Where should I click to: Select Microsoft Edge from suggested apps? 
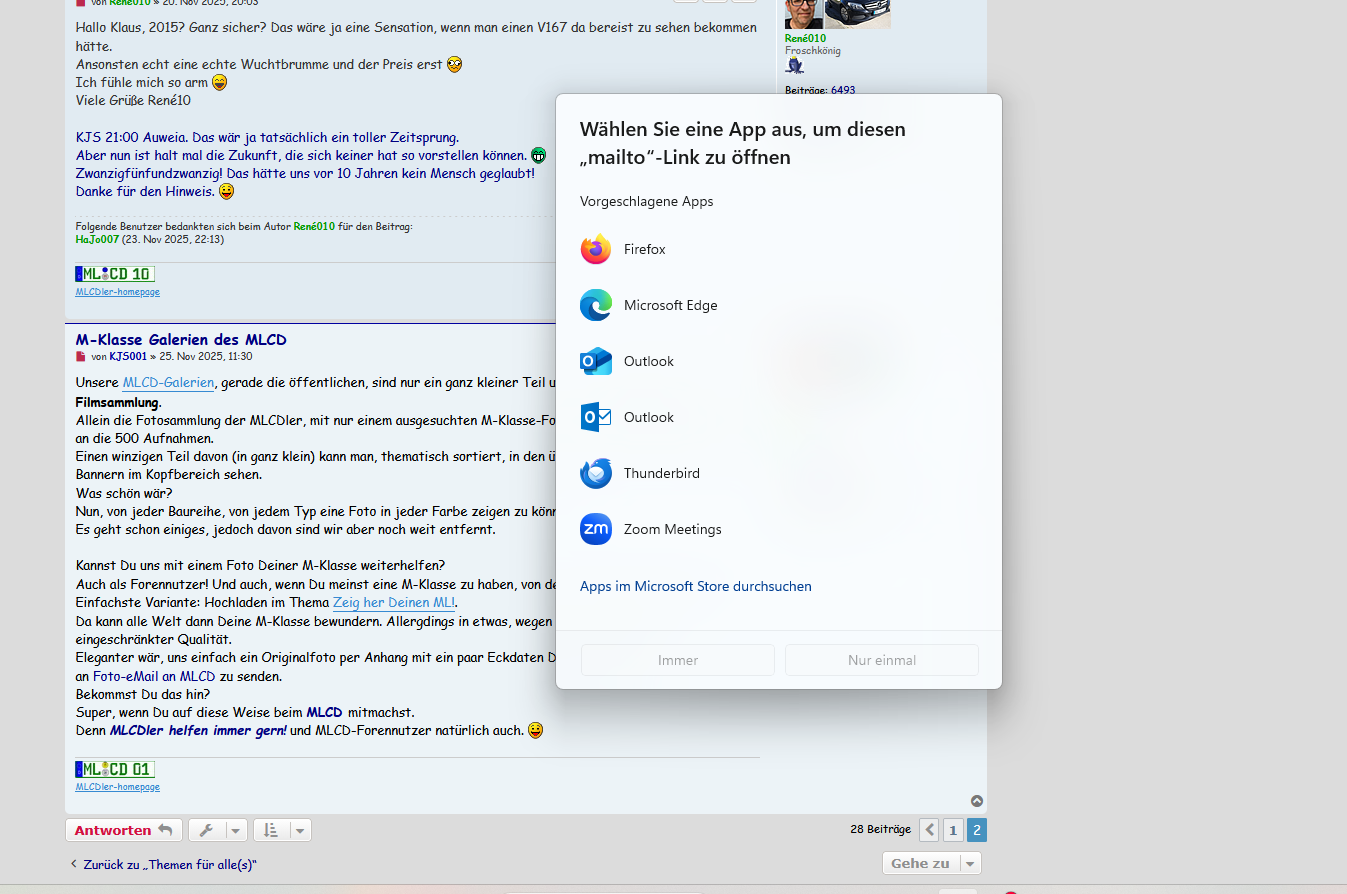[779, 305]
